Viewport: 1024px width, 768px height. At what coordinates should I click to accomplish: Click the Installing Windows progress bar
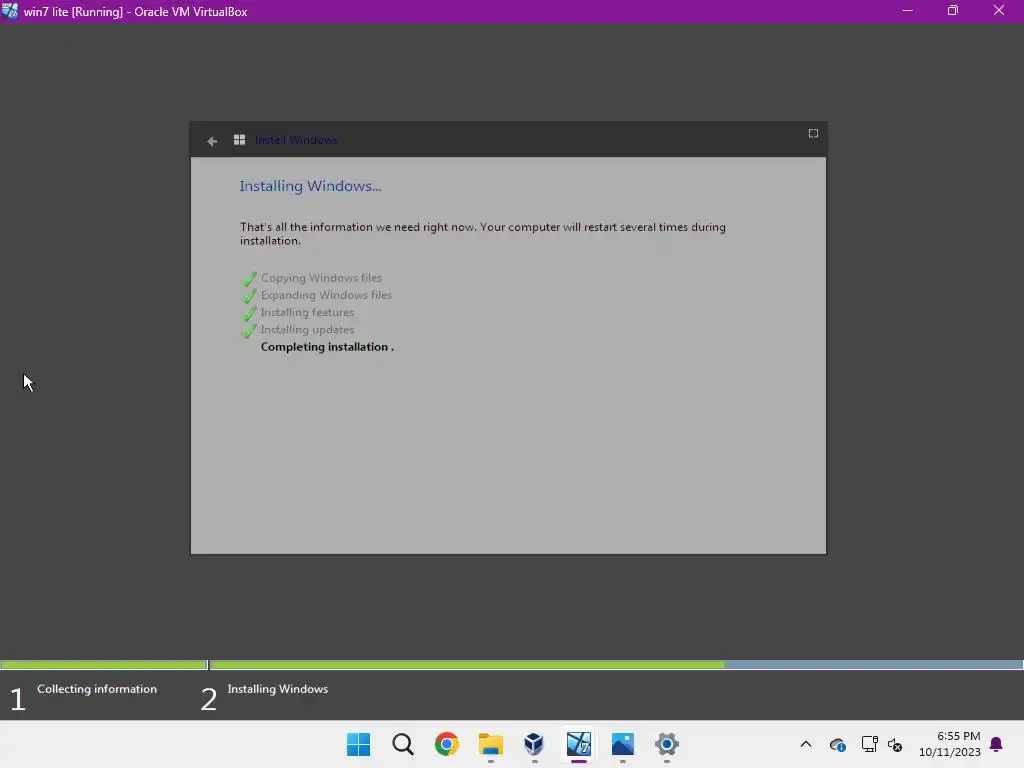(x=616, y=665)
